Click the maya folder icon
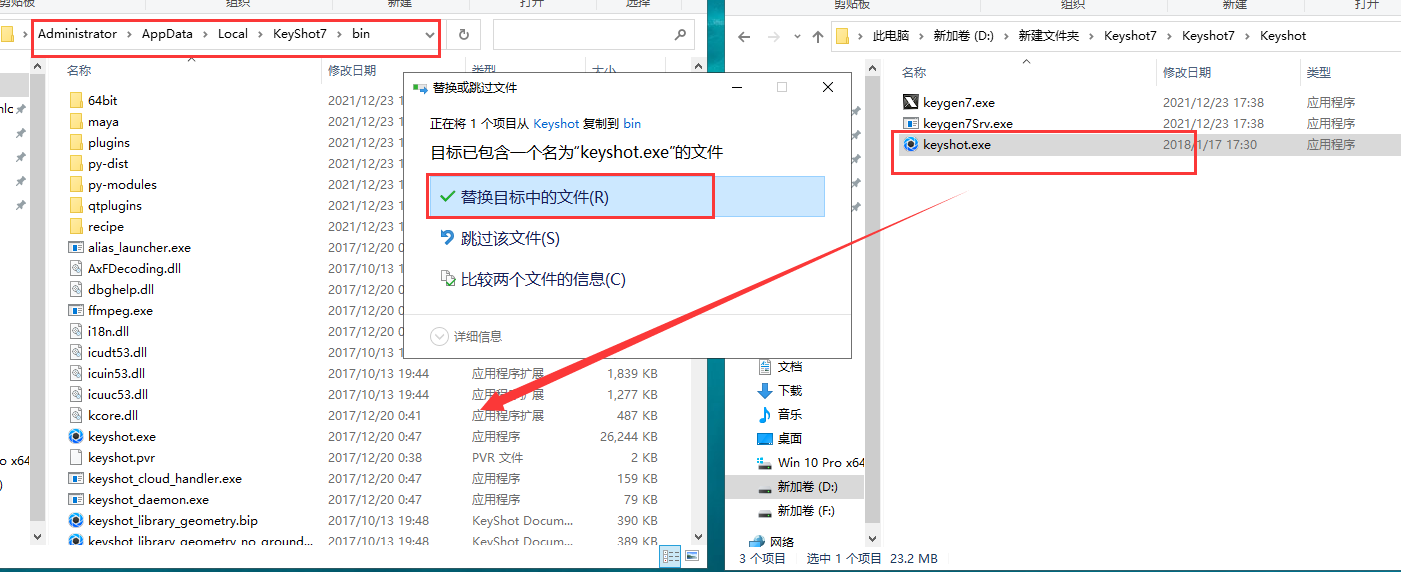Screen dimensions: 1401x572 pos(76,121)
